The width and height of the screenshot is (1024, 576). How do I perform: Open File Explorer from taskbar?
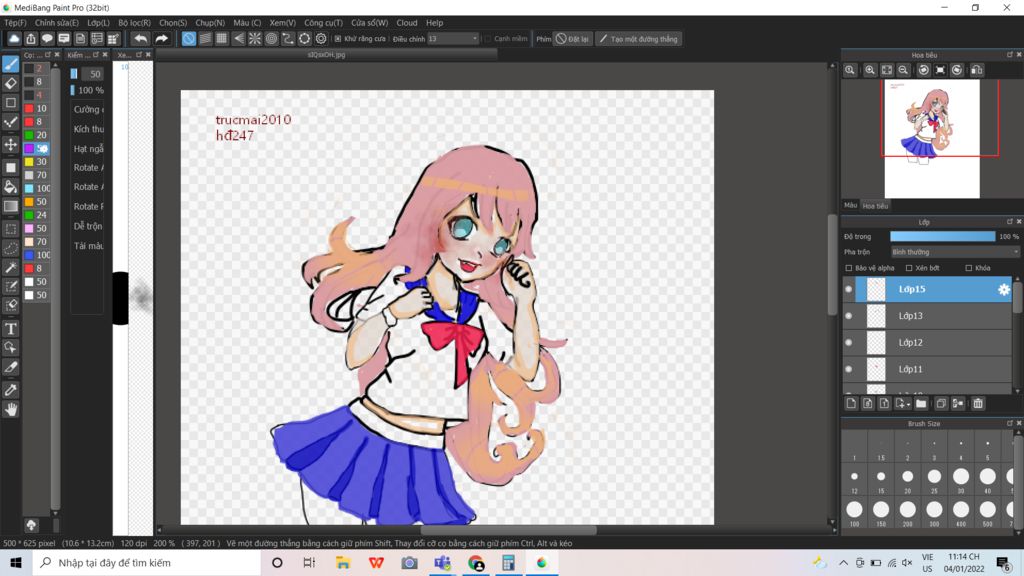pyautogui.click(x=343, y=563)
